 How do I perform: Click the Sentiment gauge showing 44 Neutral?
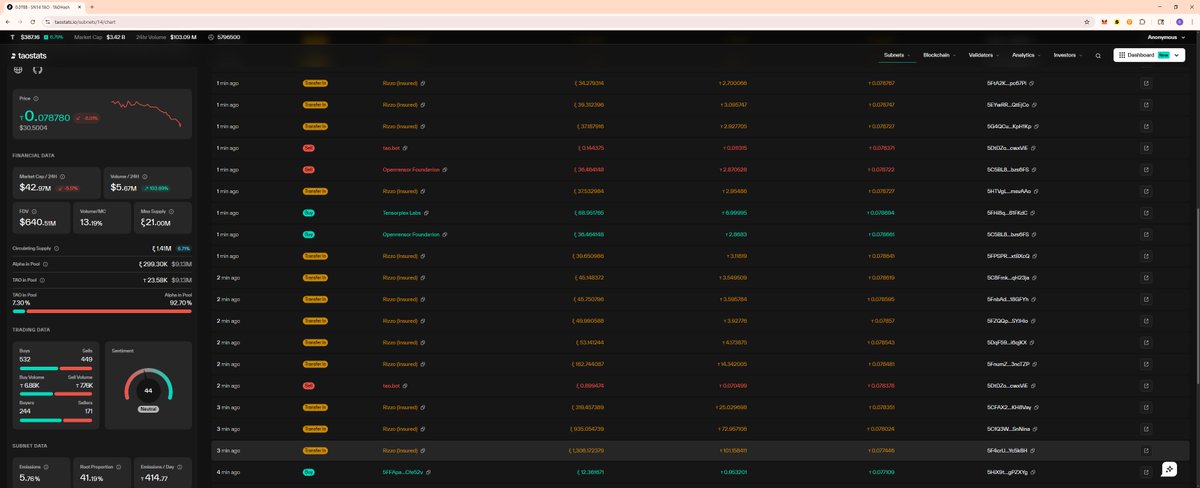click(x=148, y=390)
